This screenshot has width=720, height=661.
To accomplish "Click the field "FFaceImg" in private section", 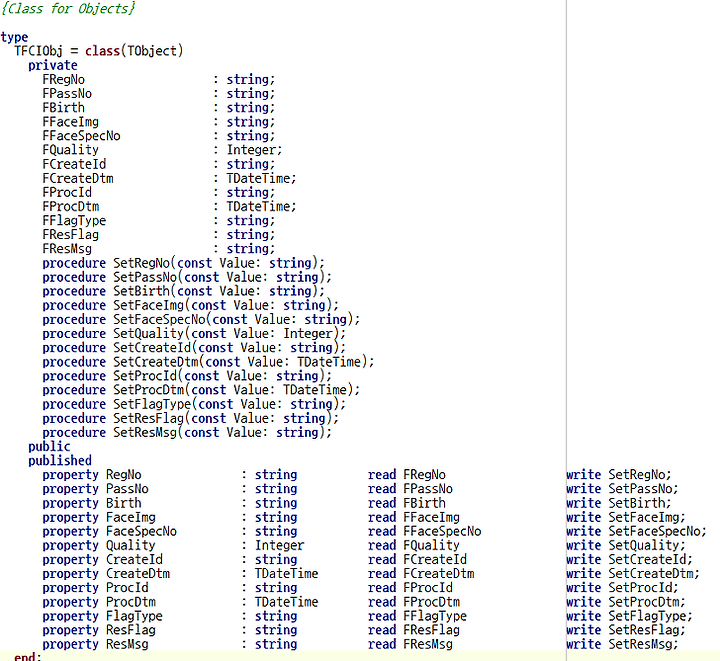I will (x=71, y=122).
